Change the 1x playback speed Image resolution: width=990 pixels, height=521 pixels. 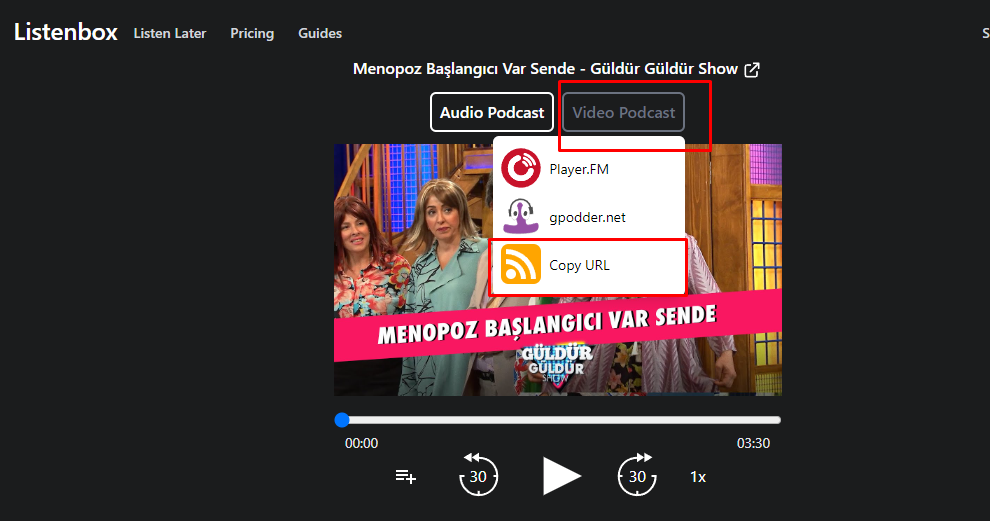[x=698, y=477]
